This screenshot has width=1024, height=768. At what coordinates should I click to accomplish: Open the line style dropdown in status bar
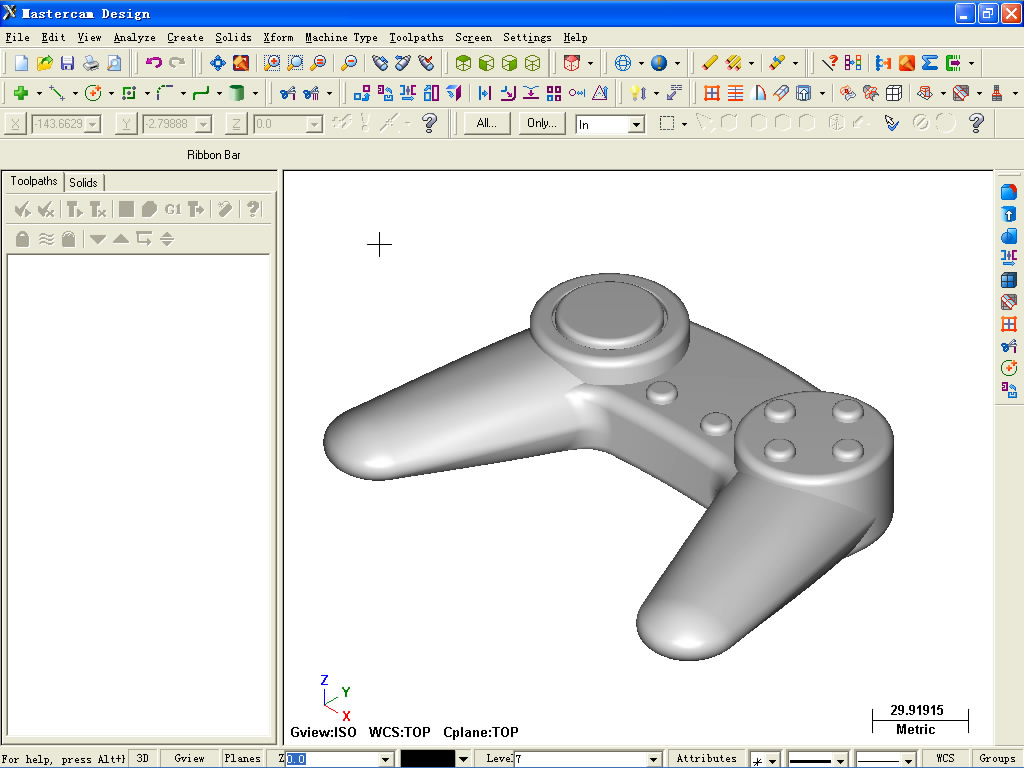click(840, 761)
